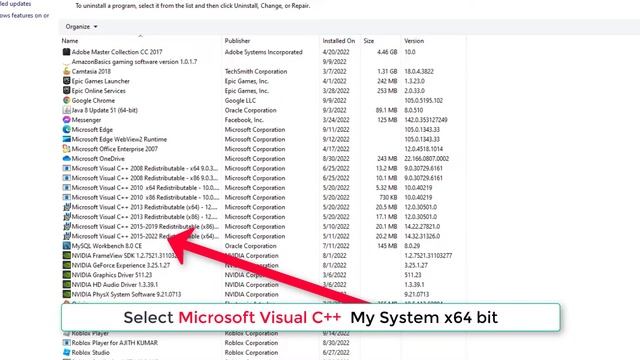Click the Epic Online Services icon
This screenshot has width=640, height=360.
pos(67,91)
